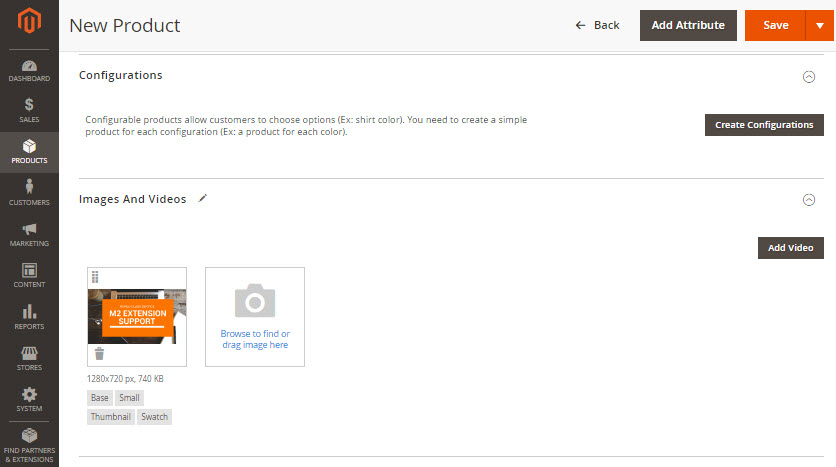
Task: Click Browse to find or drag image area
Action: point(255,317)
